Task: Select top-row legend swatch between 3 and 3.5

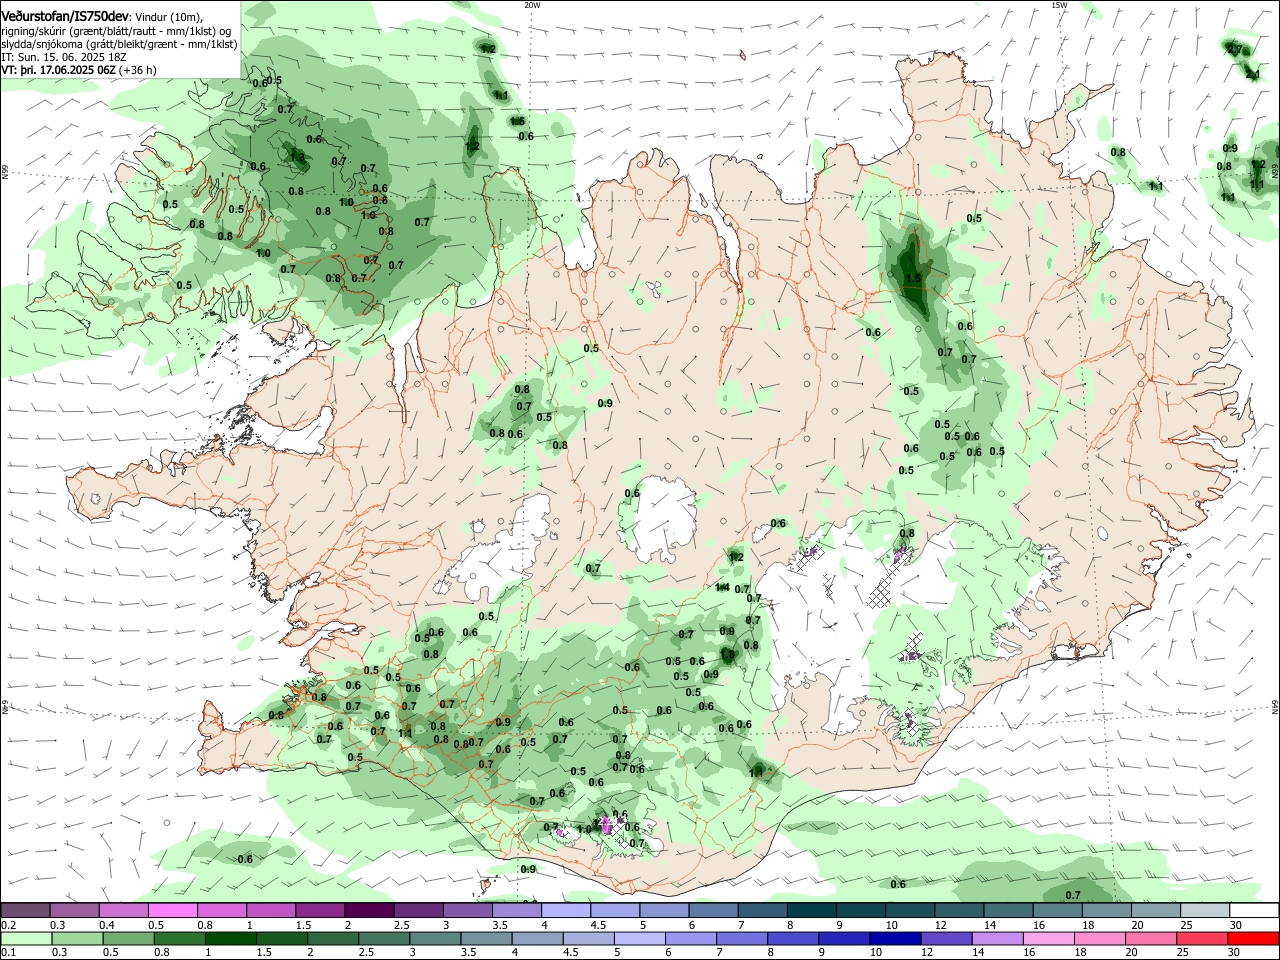Action: point(467,911)
